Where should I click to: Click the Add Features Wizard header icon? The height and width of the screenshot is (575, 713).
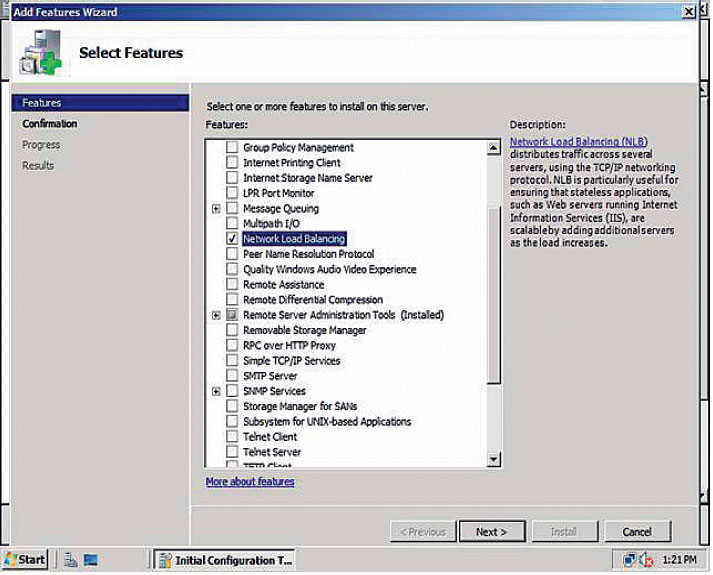pyautogui.click(x=40, y=53)
